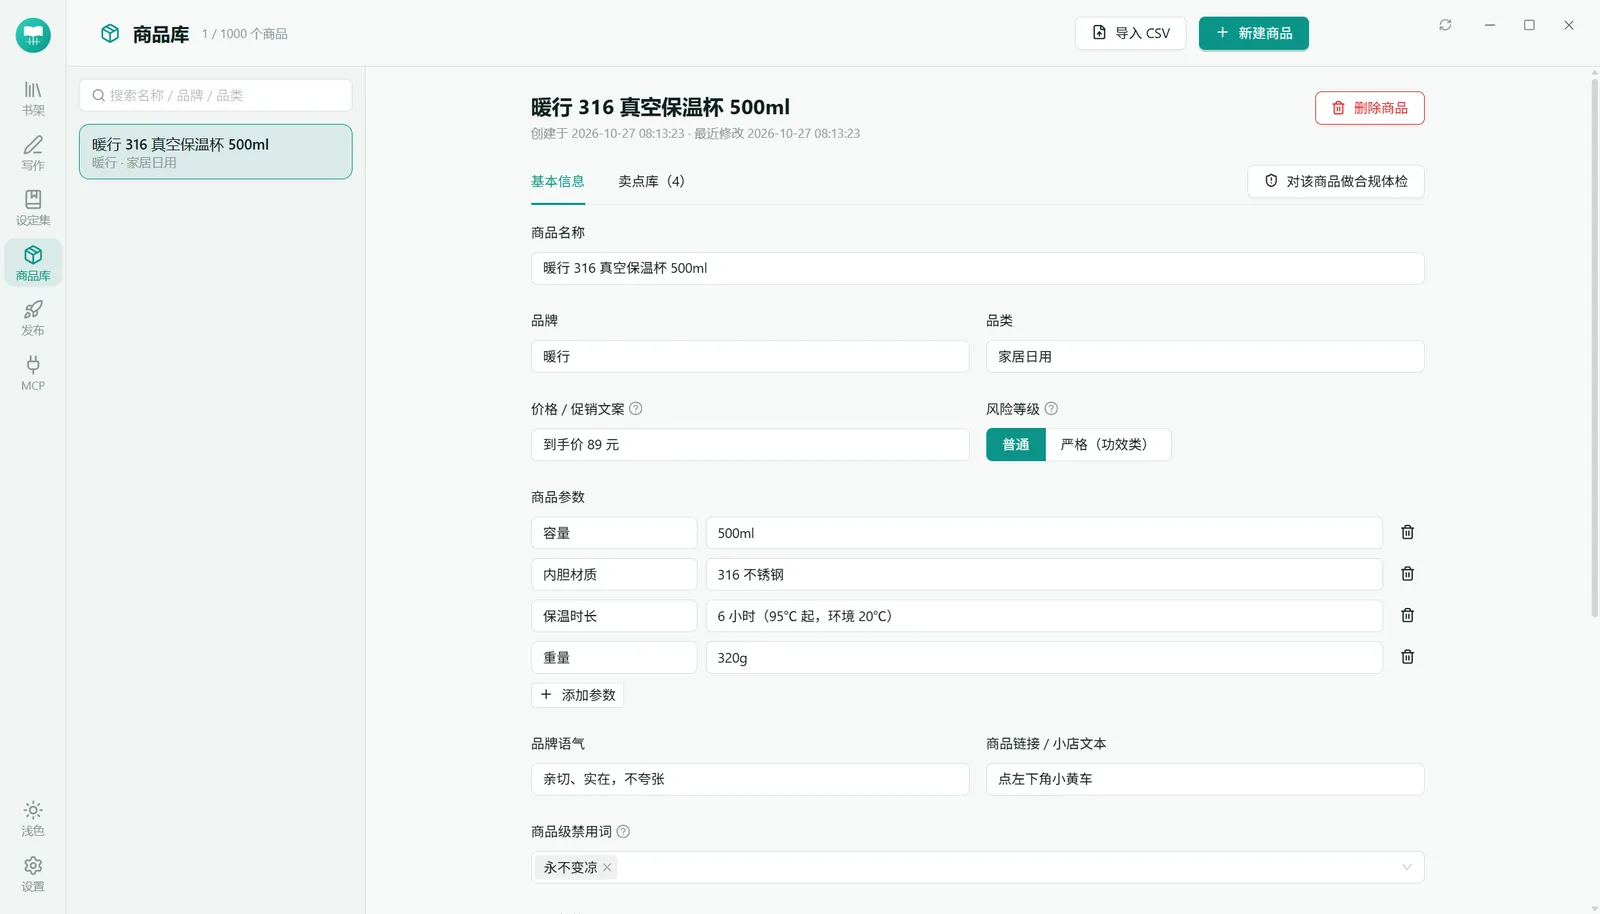1600x914 pixels.
Task: Click the 商品库 cube header icon
Action: pyautogui.click(x=110, y=34)
